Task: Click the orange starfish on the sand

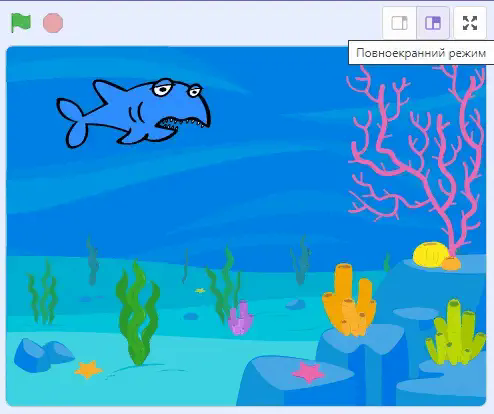Action: tap(88, 369)
